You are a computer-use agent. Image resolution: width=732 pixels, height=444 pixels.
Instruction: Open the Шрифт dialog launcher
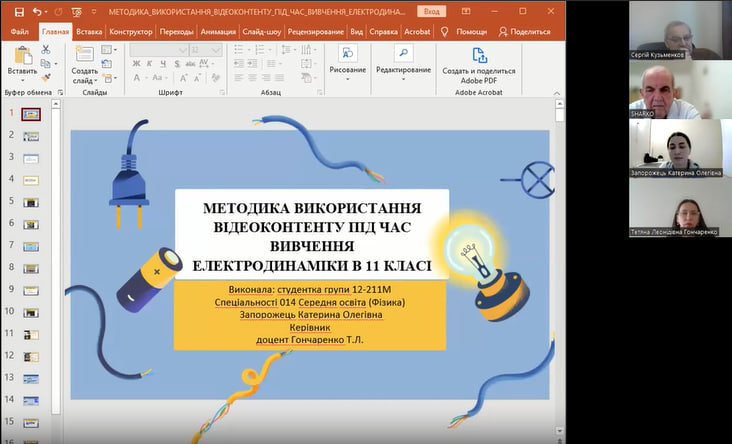[x=222, y=92]
